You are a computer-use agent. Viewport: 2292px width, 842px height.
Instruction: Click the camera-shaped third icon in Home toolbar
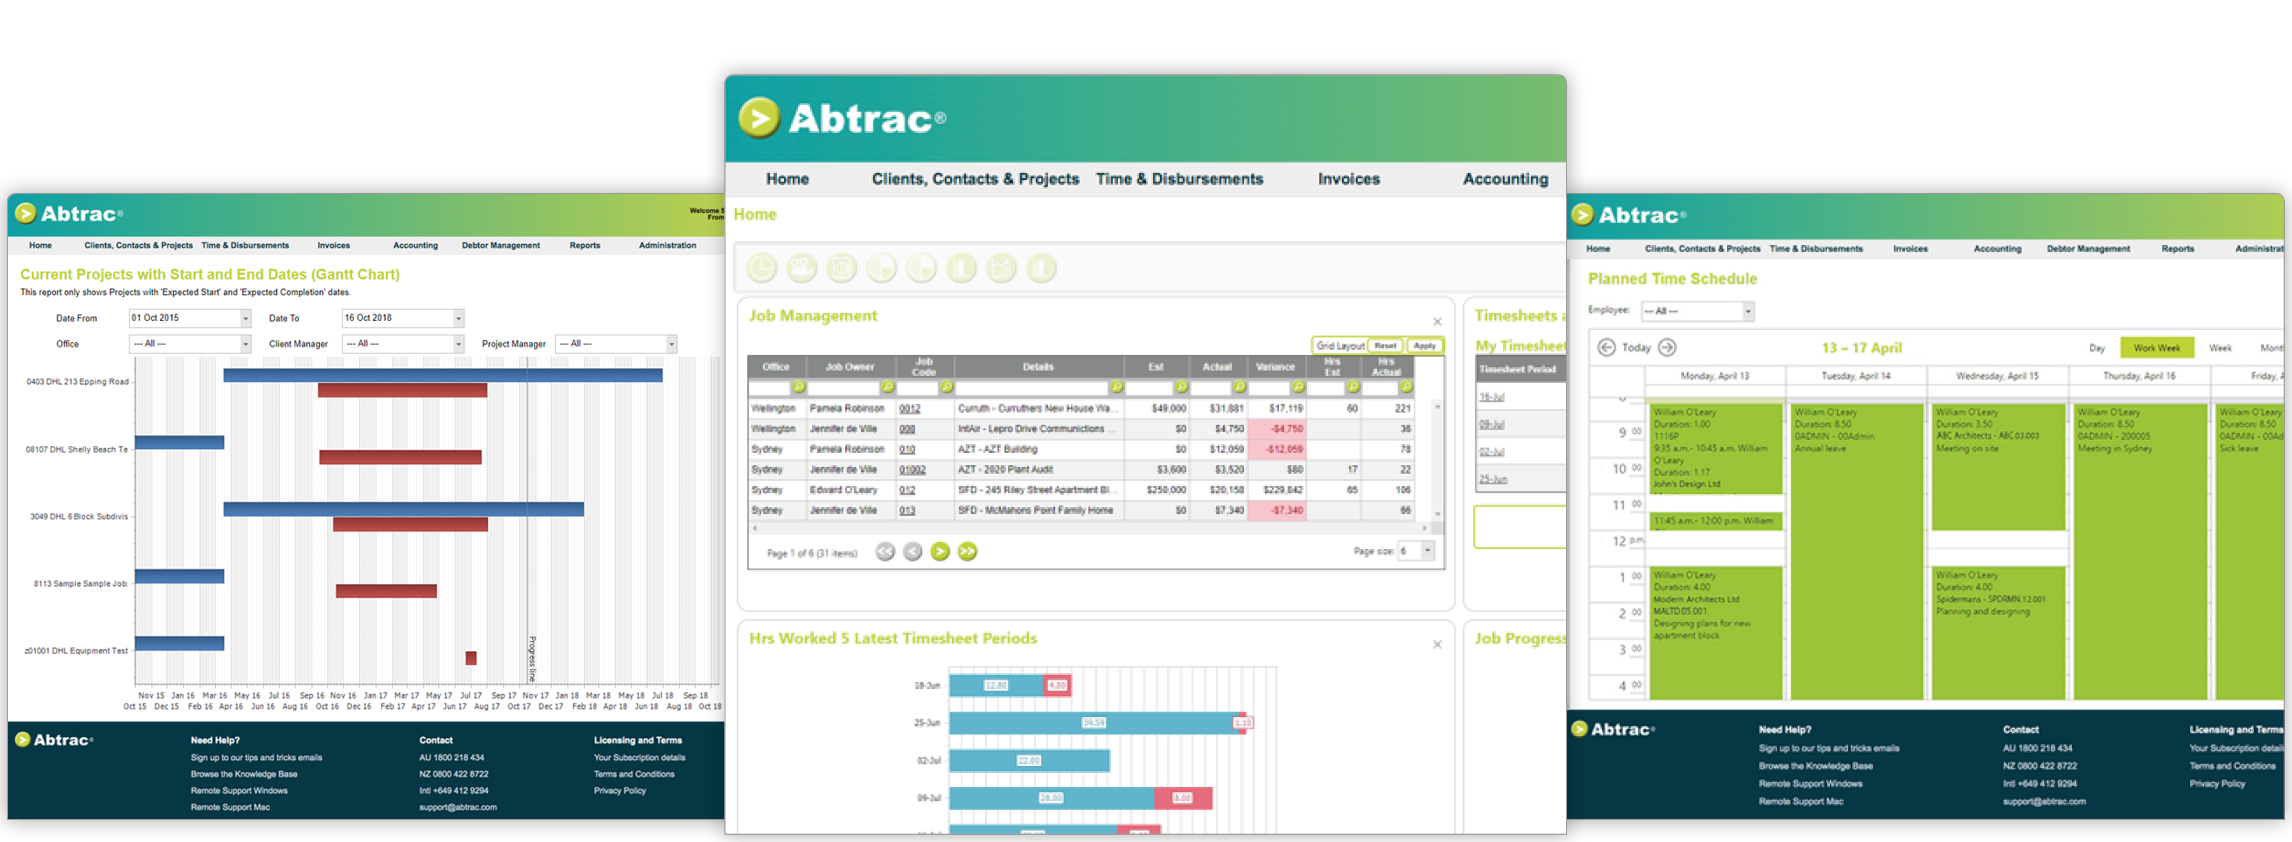point(842,268)
